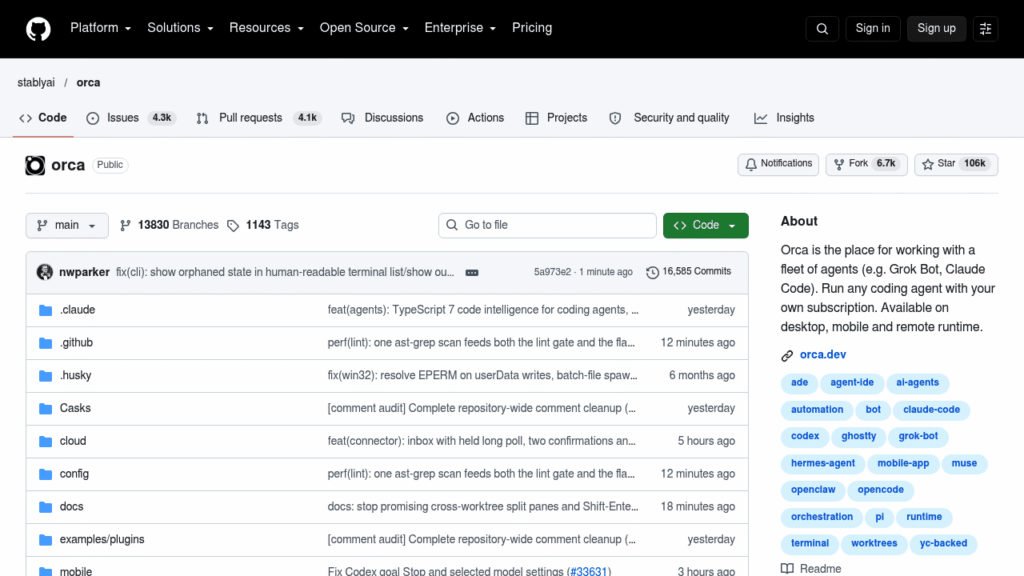Image resolution: width=1024 pixels, height=576 pixels.
Task: Open nwparker's avatar in commit bar
Action: pyautogui.click(x=44, y=272)
